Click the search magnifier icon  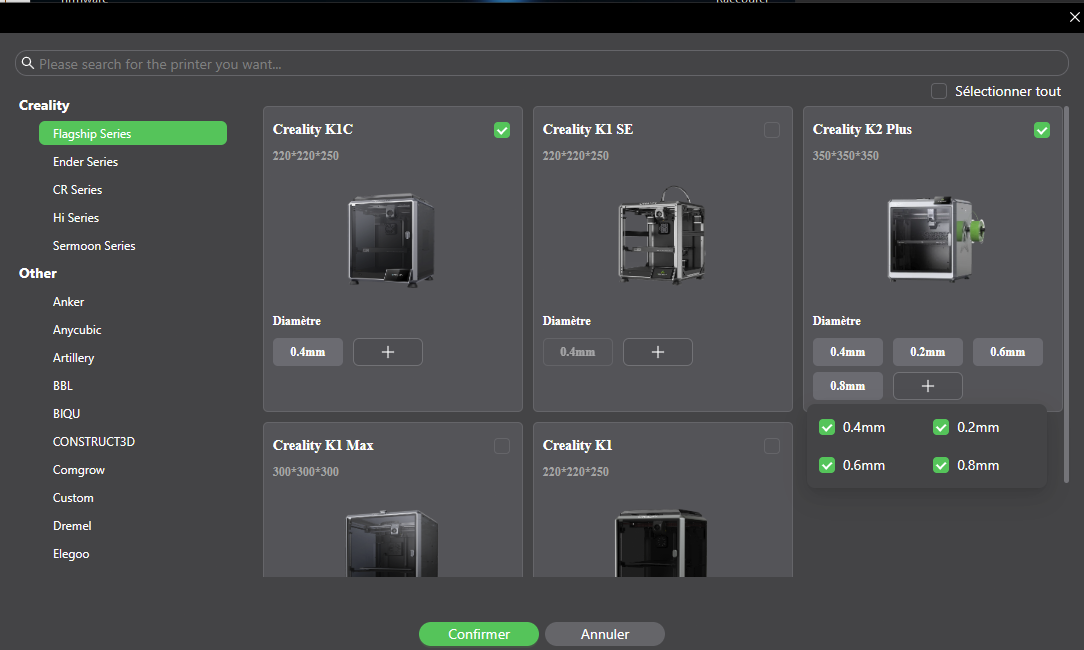[x=28, y=64]
